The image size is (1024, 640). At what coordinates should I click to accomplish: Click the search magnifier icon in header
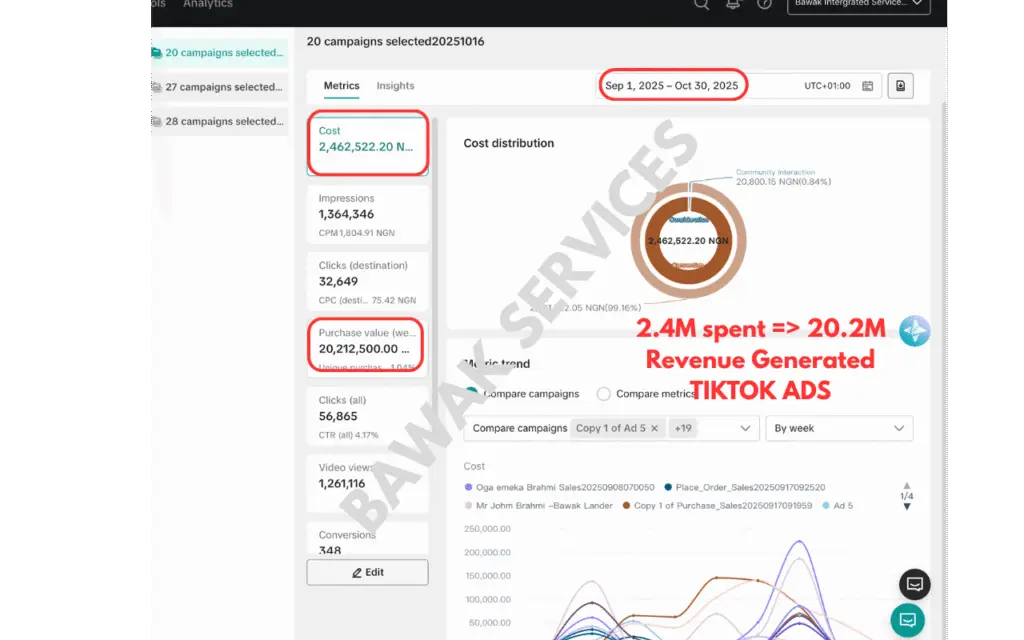coord(701,4)
